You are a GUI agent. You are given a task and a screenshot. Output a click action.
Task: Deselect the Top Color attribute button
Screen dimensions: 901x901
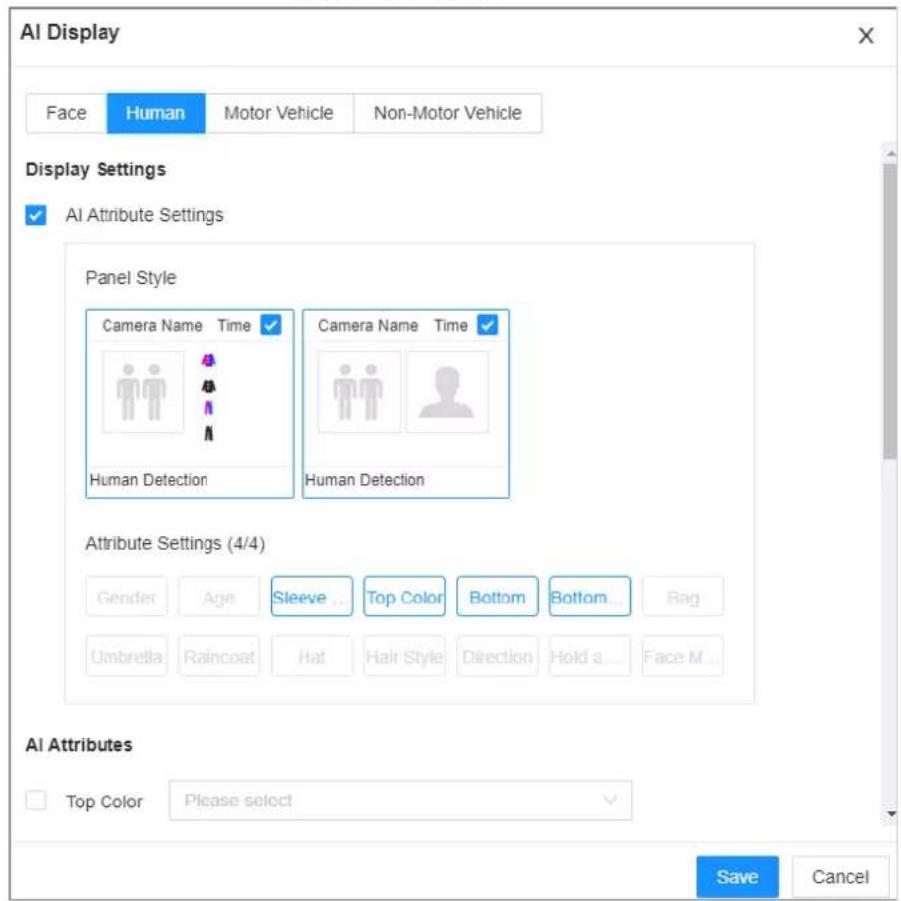point(405,596)
